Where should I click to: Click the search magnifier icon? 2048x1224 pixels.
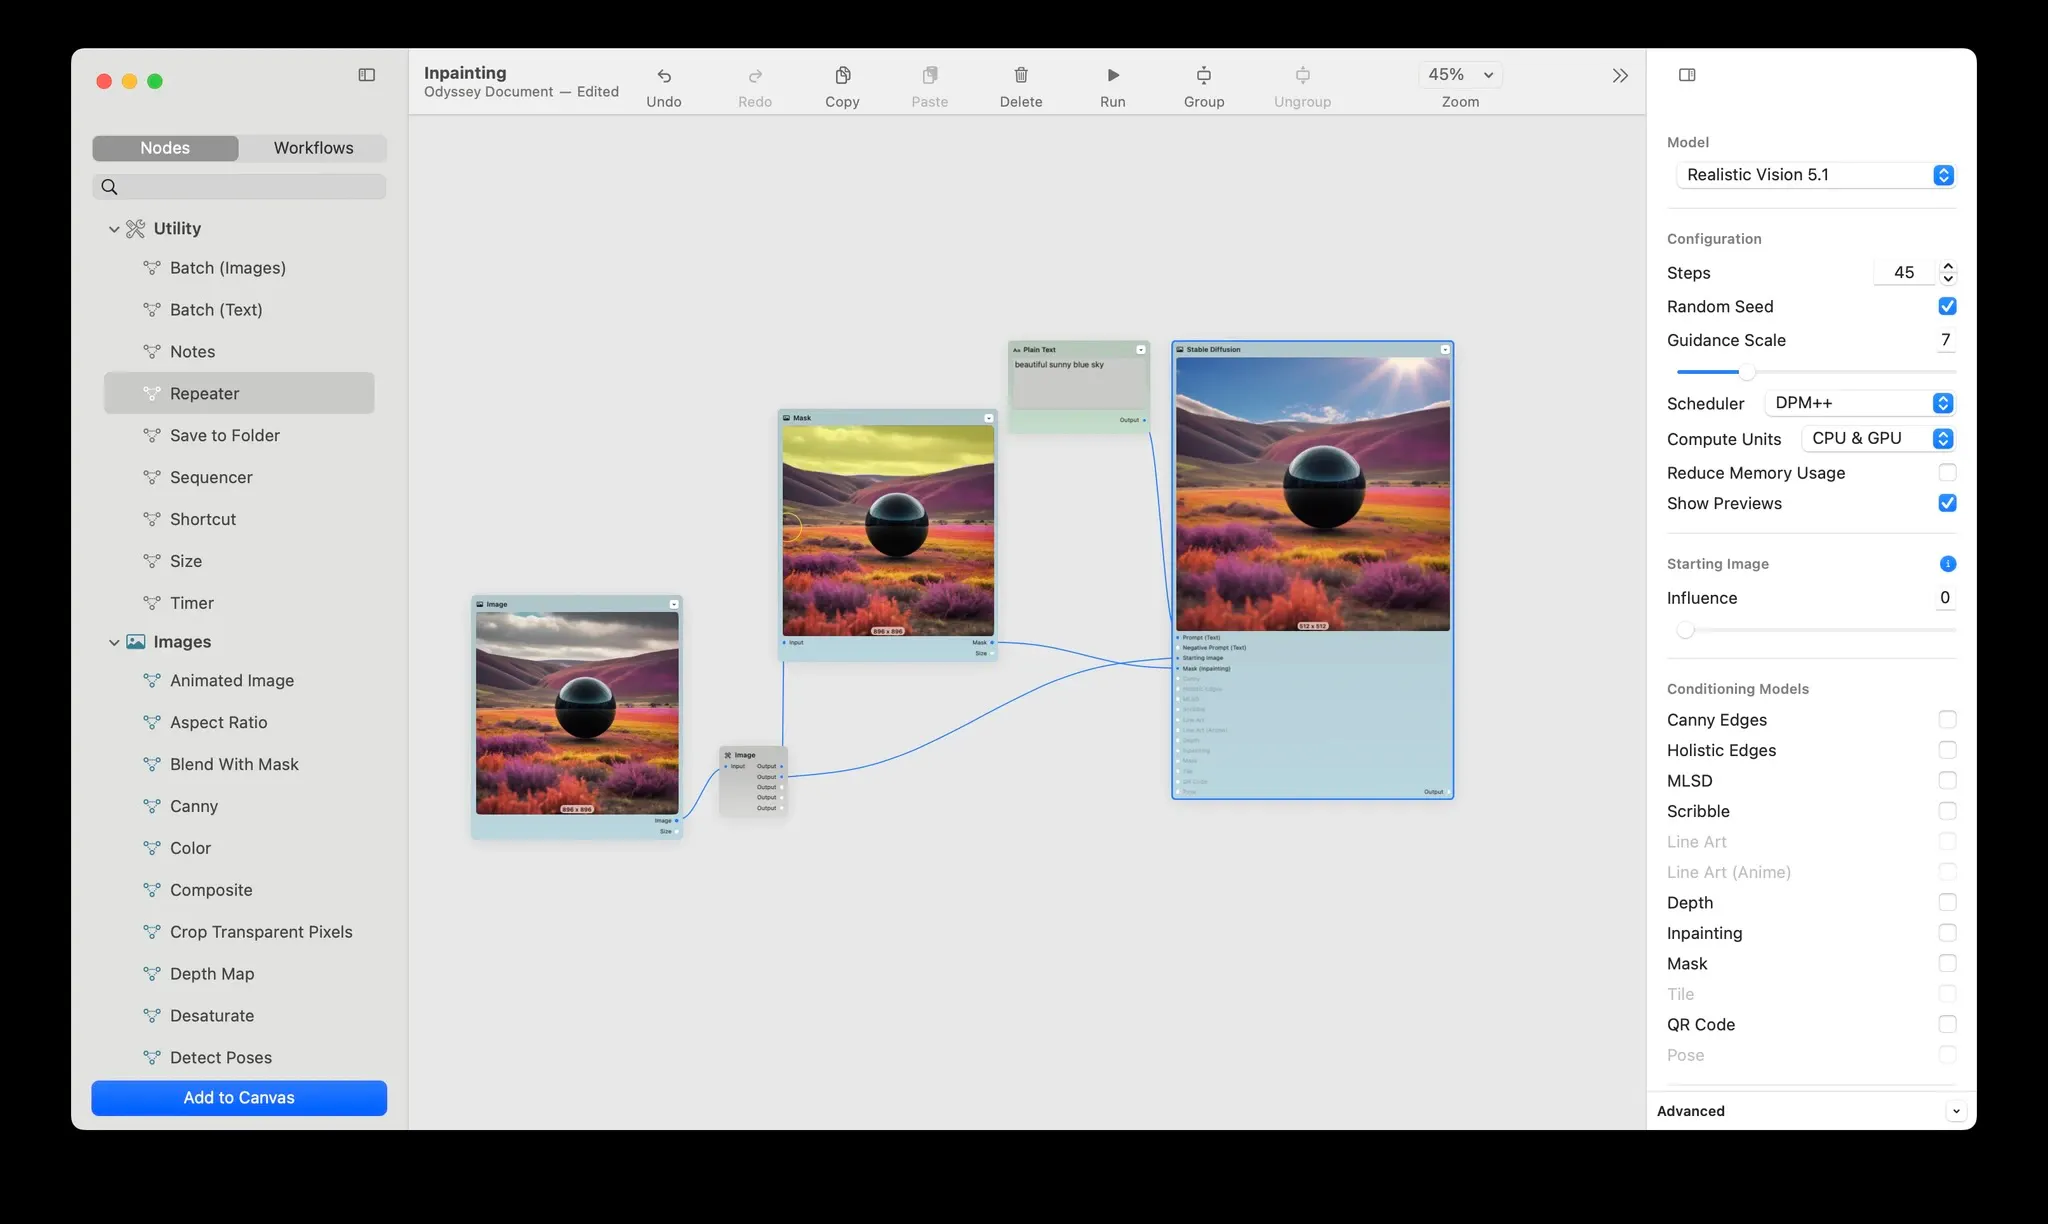tap(110, 187)
